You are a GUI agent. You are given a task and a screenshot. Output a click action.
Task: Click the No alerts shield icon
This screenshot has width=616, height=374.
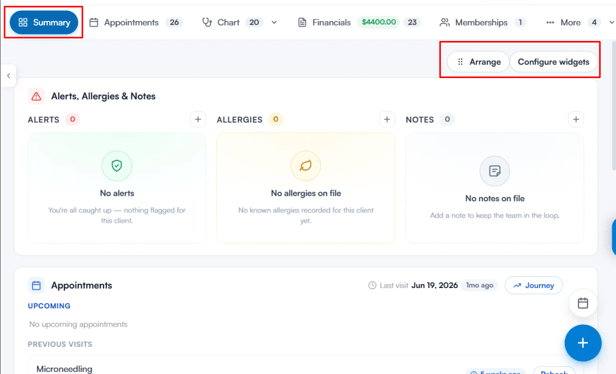(117, 166)
